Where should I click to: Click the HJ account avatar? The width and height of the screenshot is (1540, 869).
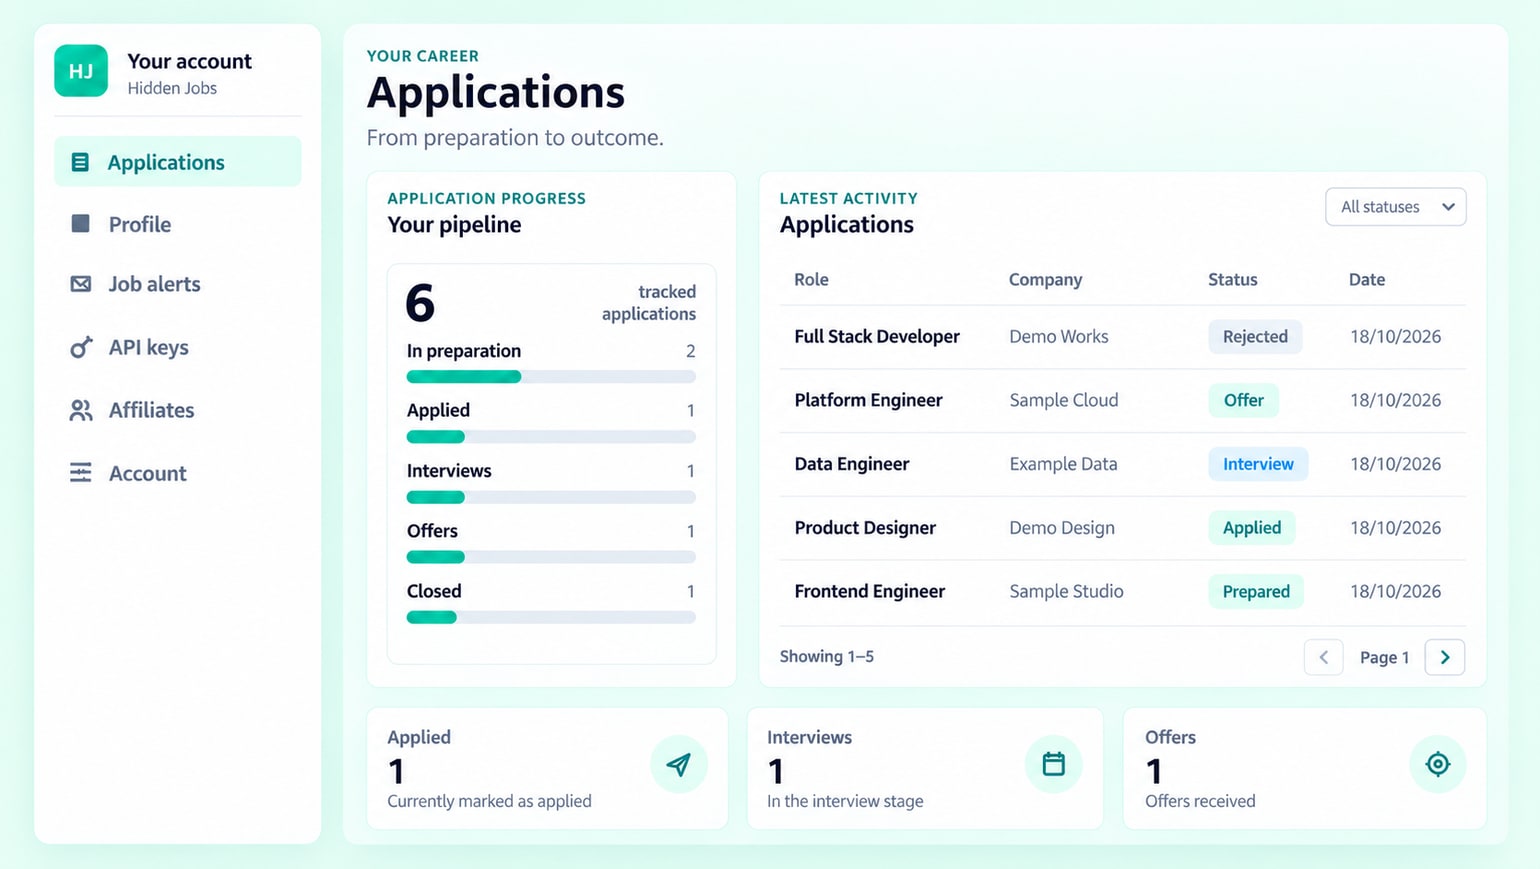coord(81,71)
